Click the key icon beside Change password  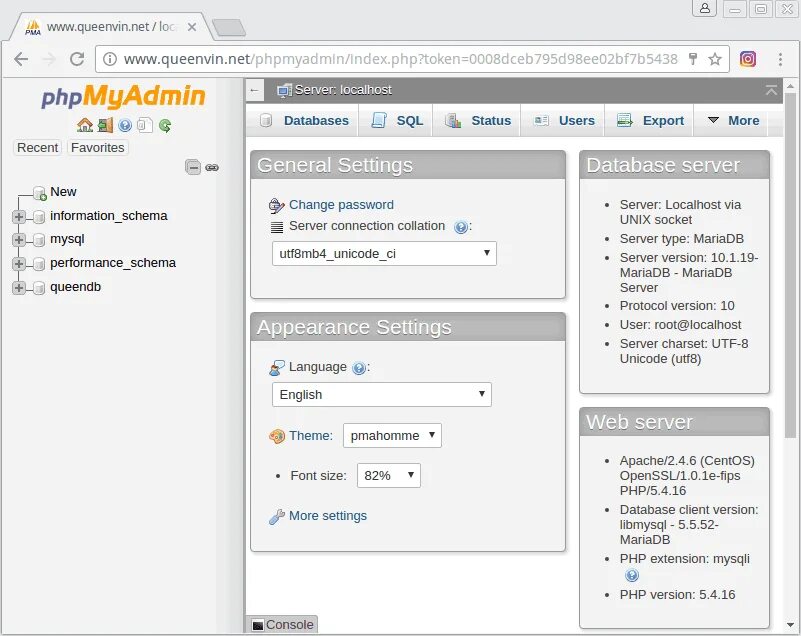tap(276, 205)
